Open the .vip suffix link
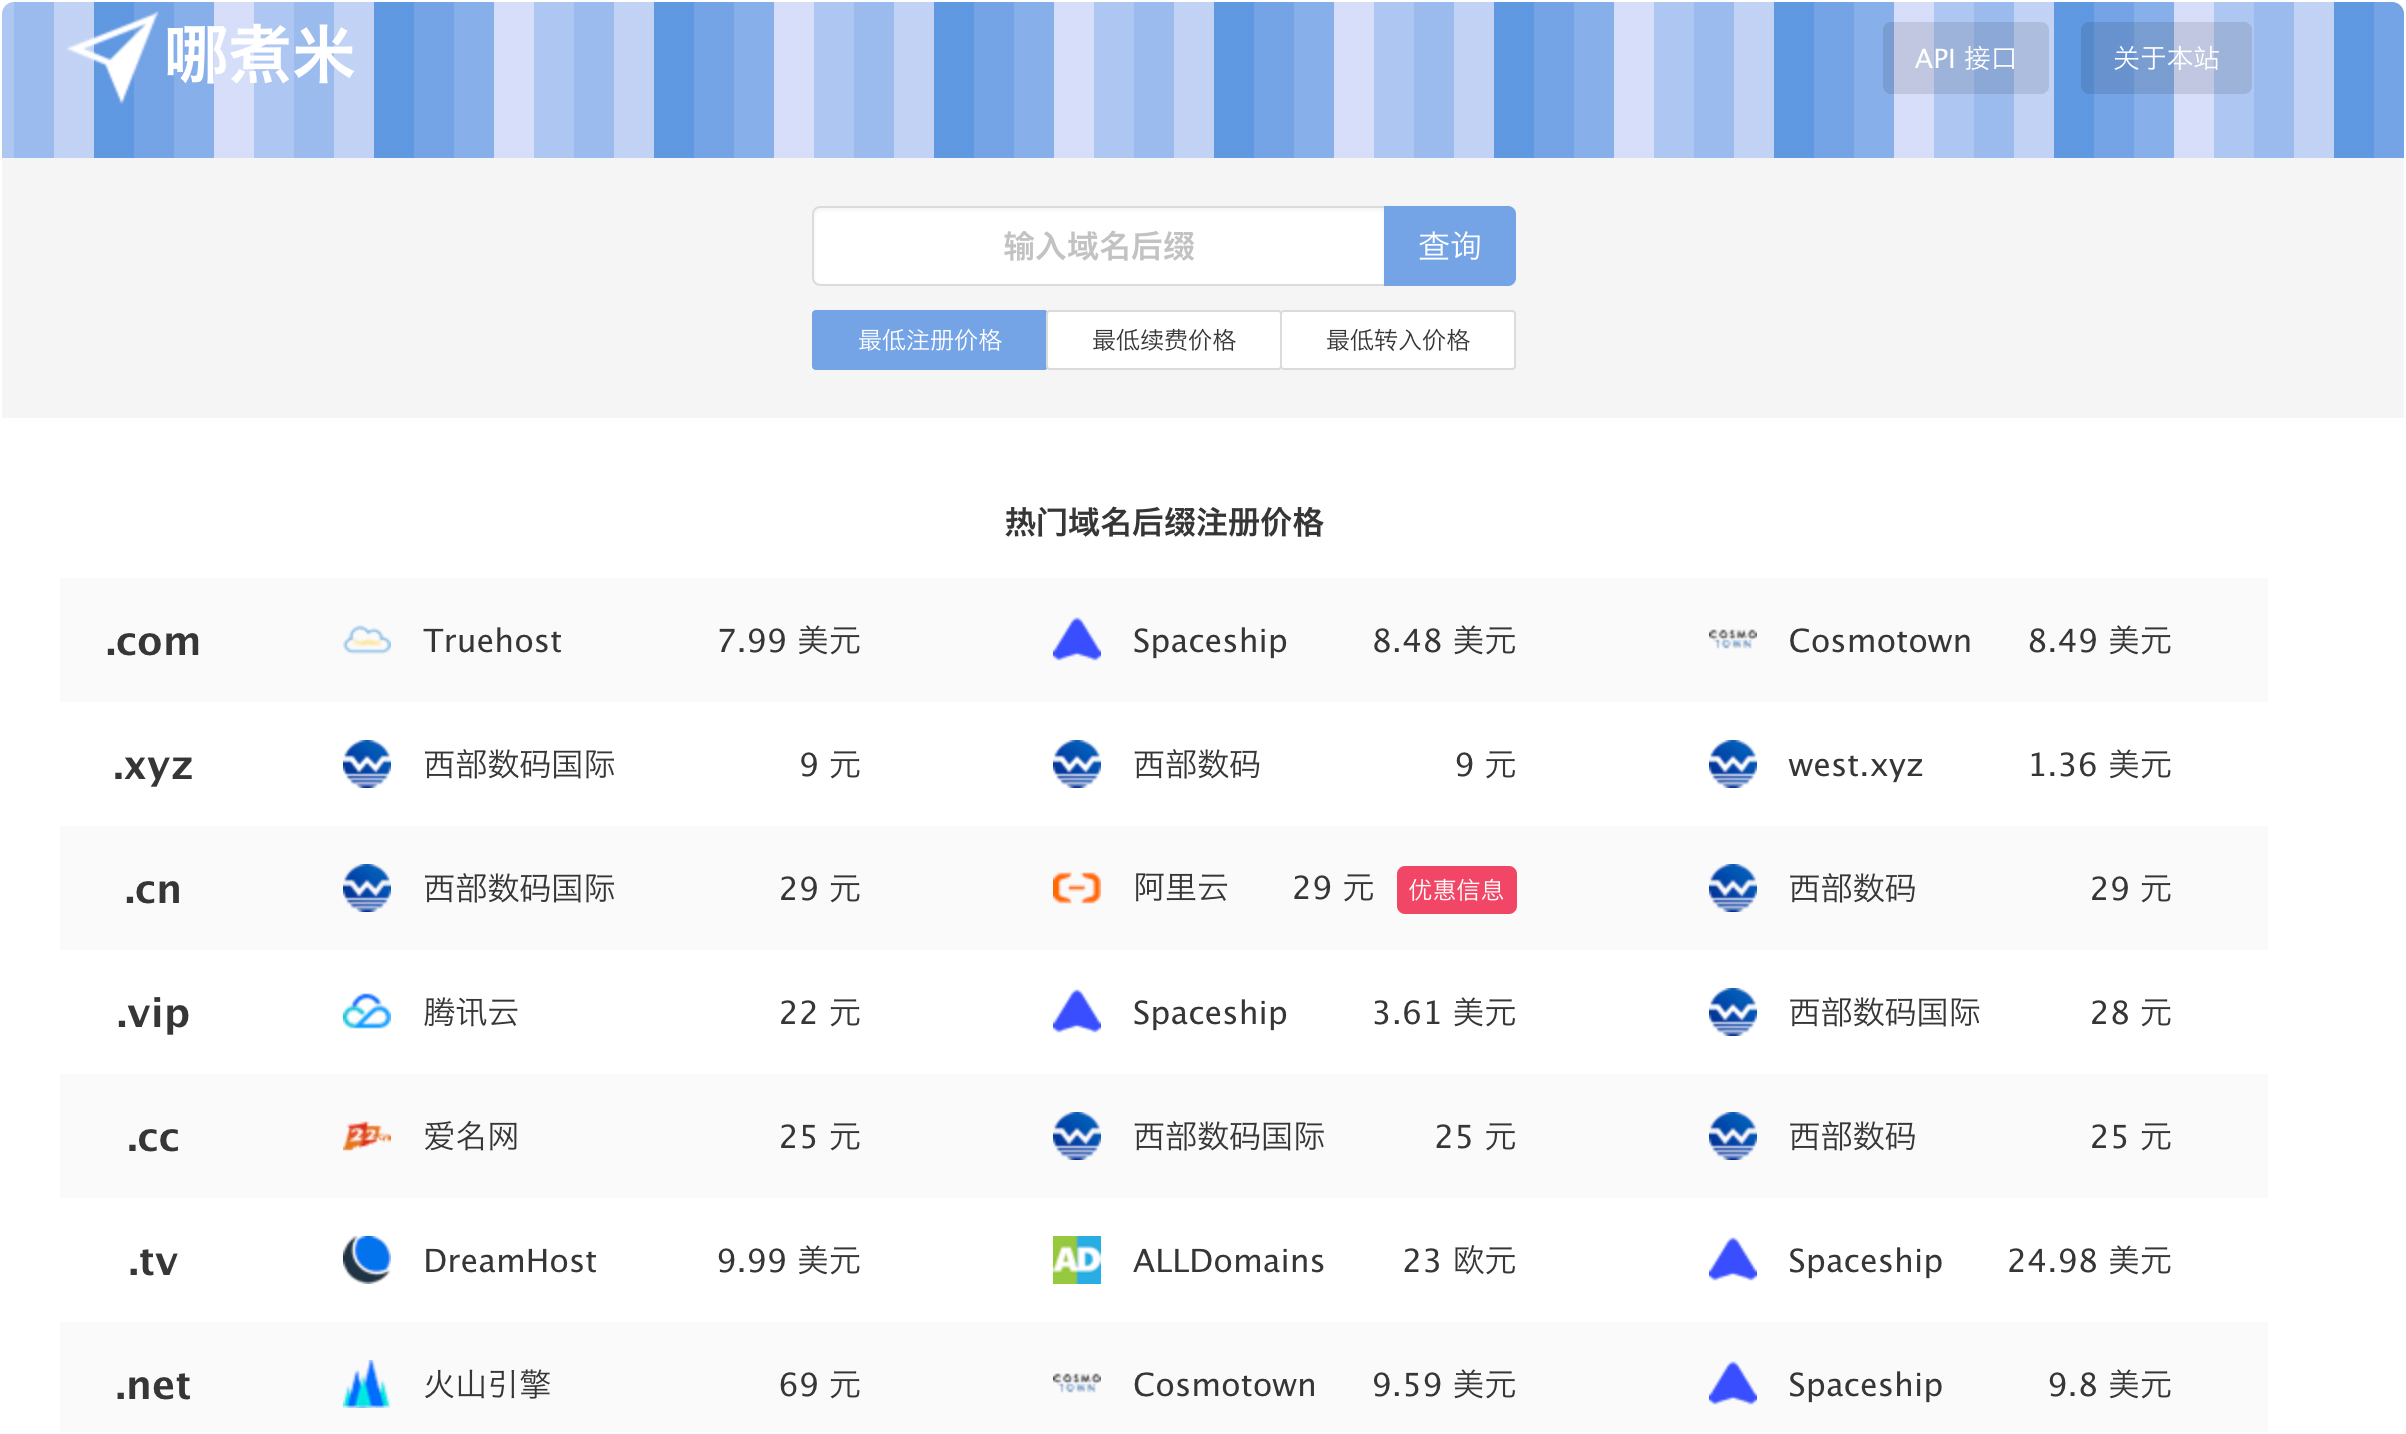 point(153,1013)
